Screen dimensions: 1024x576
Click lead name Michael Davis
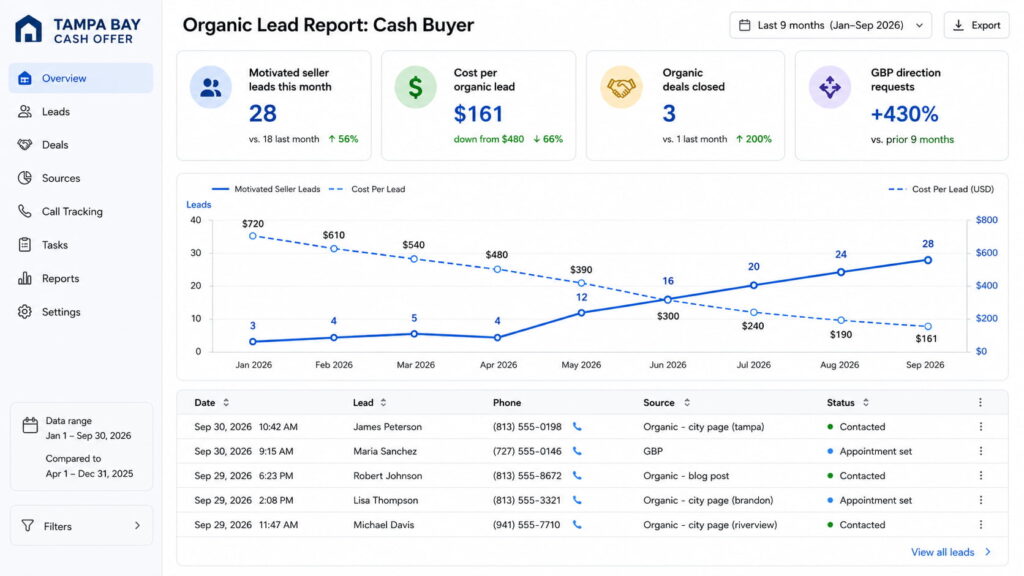point(383,525)
